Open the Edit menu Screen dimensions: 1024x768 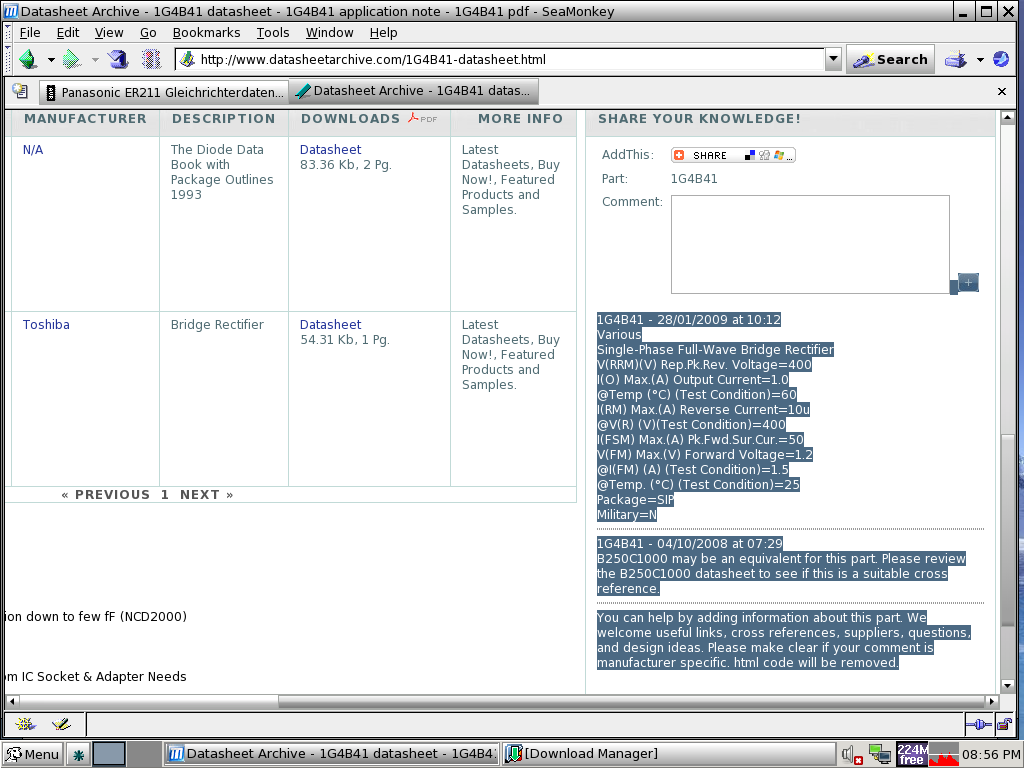68,33
